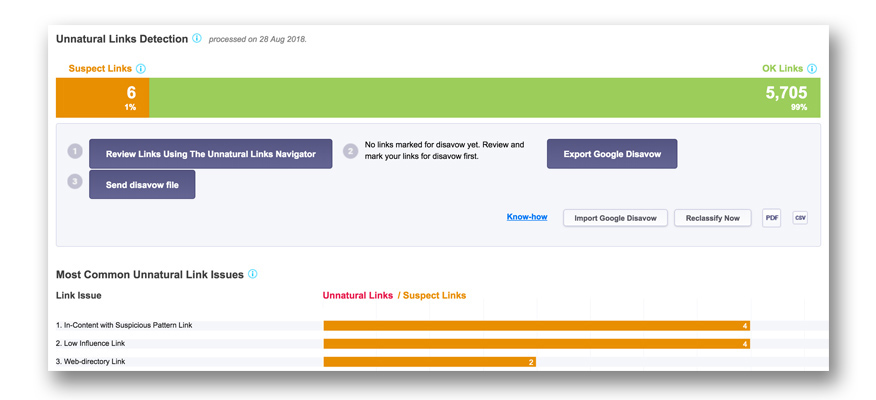
Task: Click info icon next to OK Links
Action: [x=812, y=69]
